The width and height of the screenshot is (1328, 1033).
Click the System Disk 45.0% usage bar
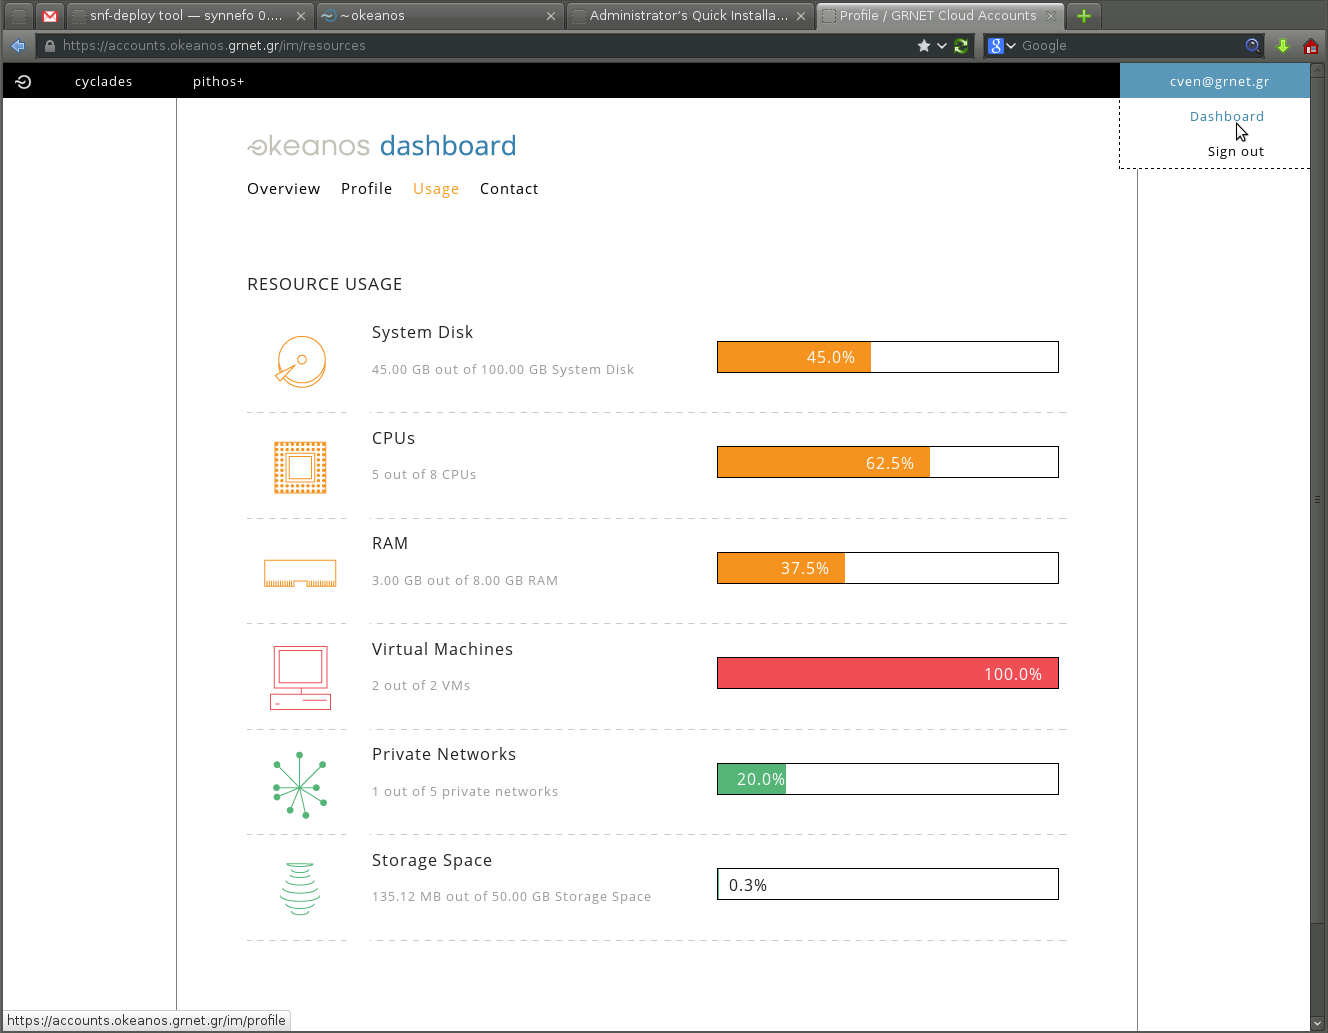888,357
